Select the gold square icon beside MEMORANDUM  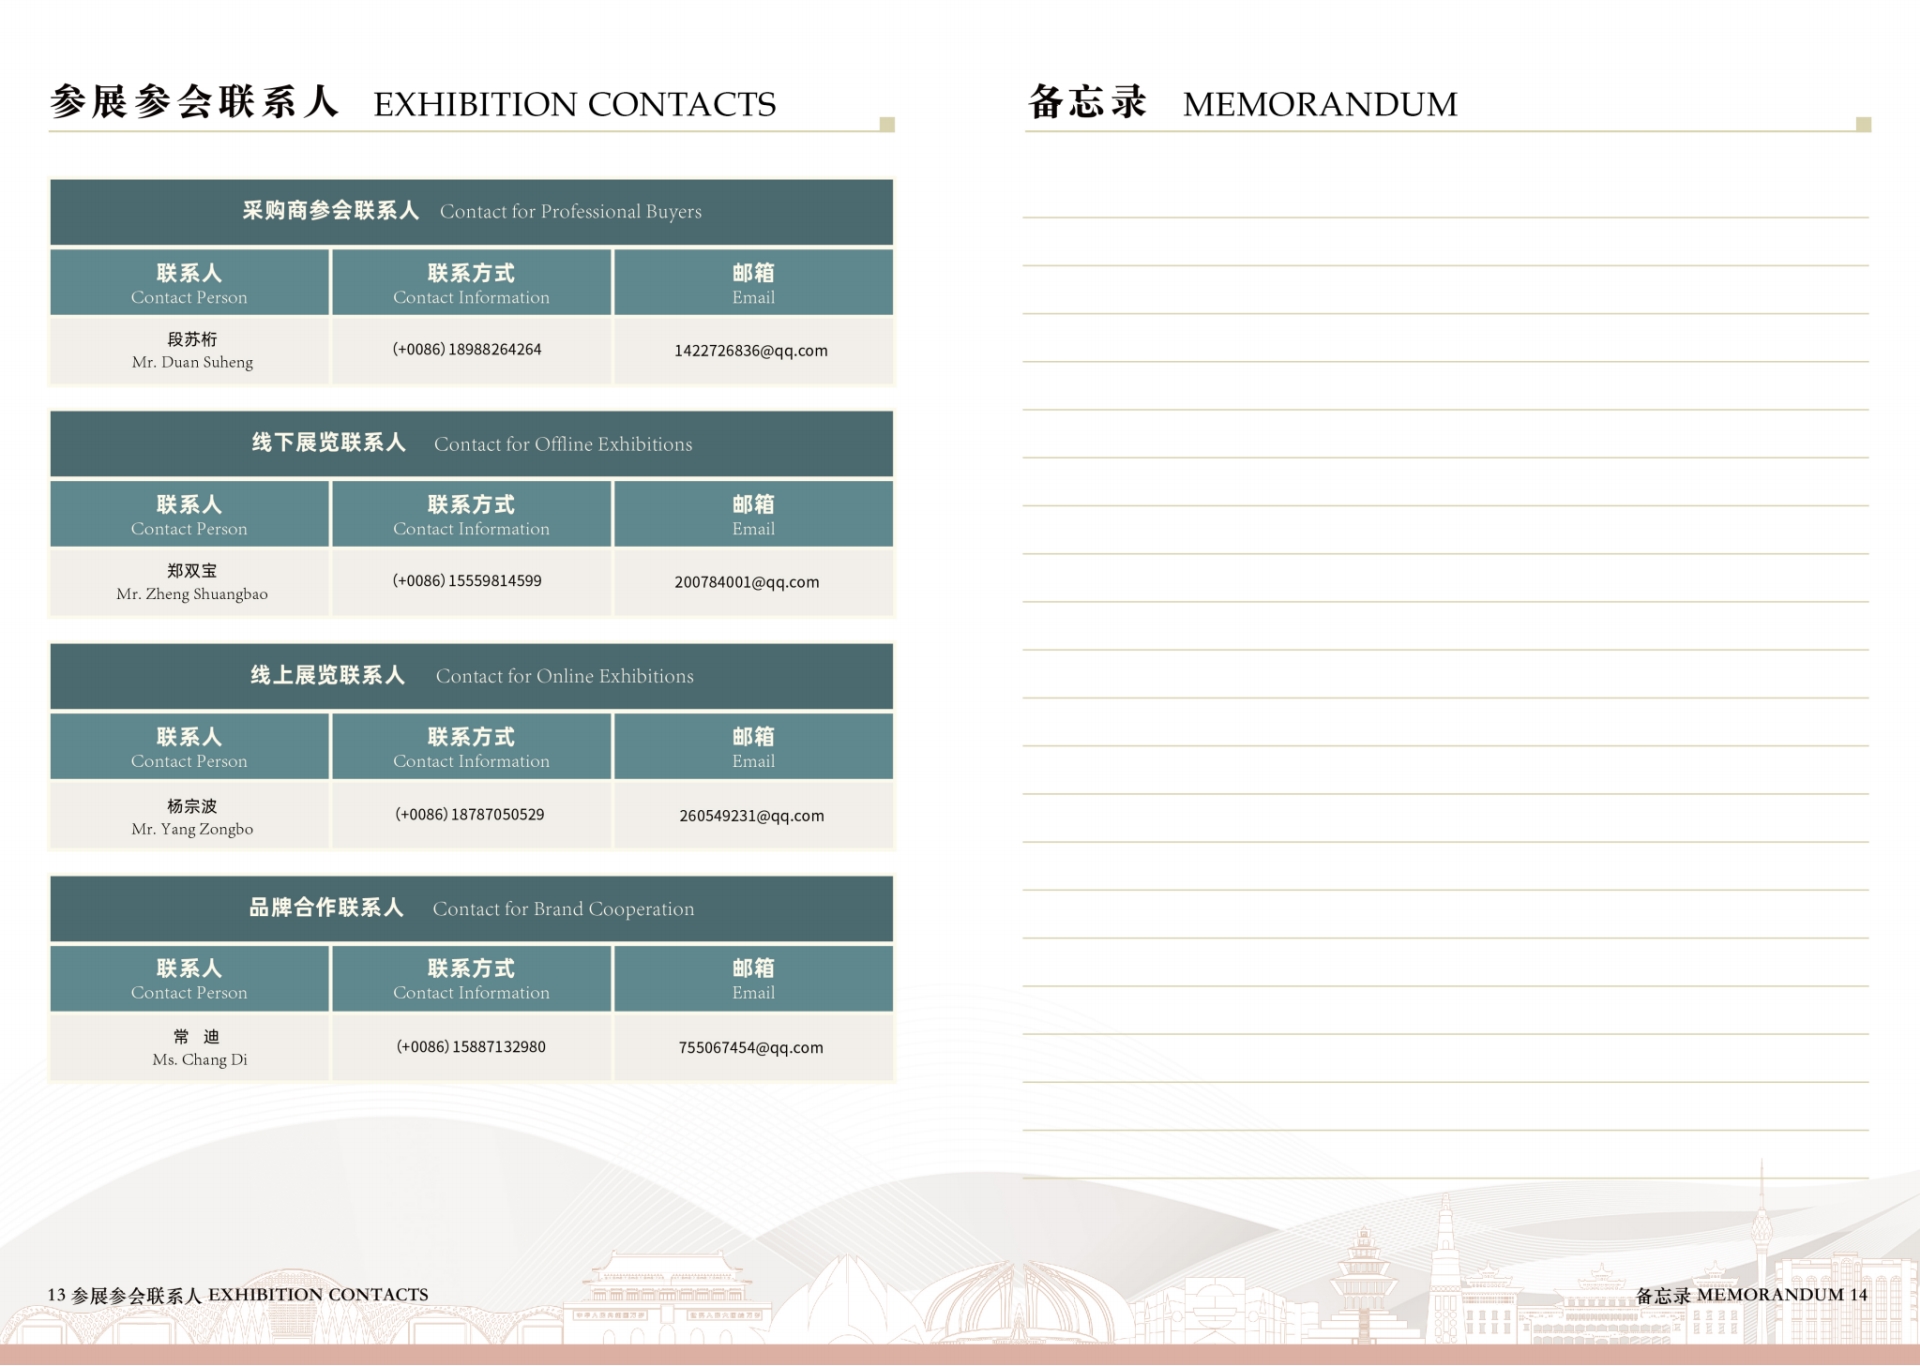[x=1862, y=123]
